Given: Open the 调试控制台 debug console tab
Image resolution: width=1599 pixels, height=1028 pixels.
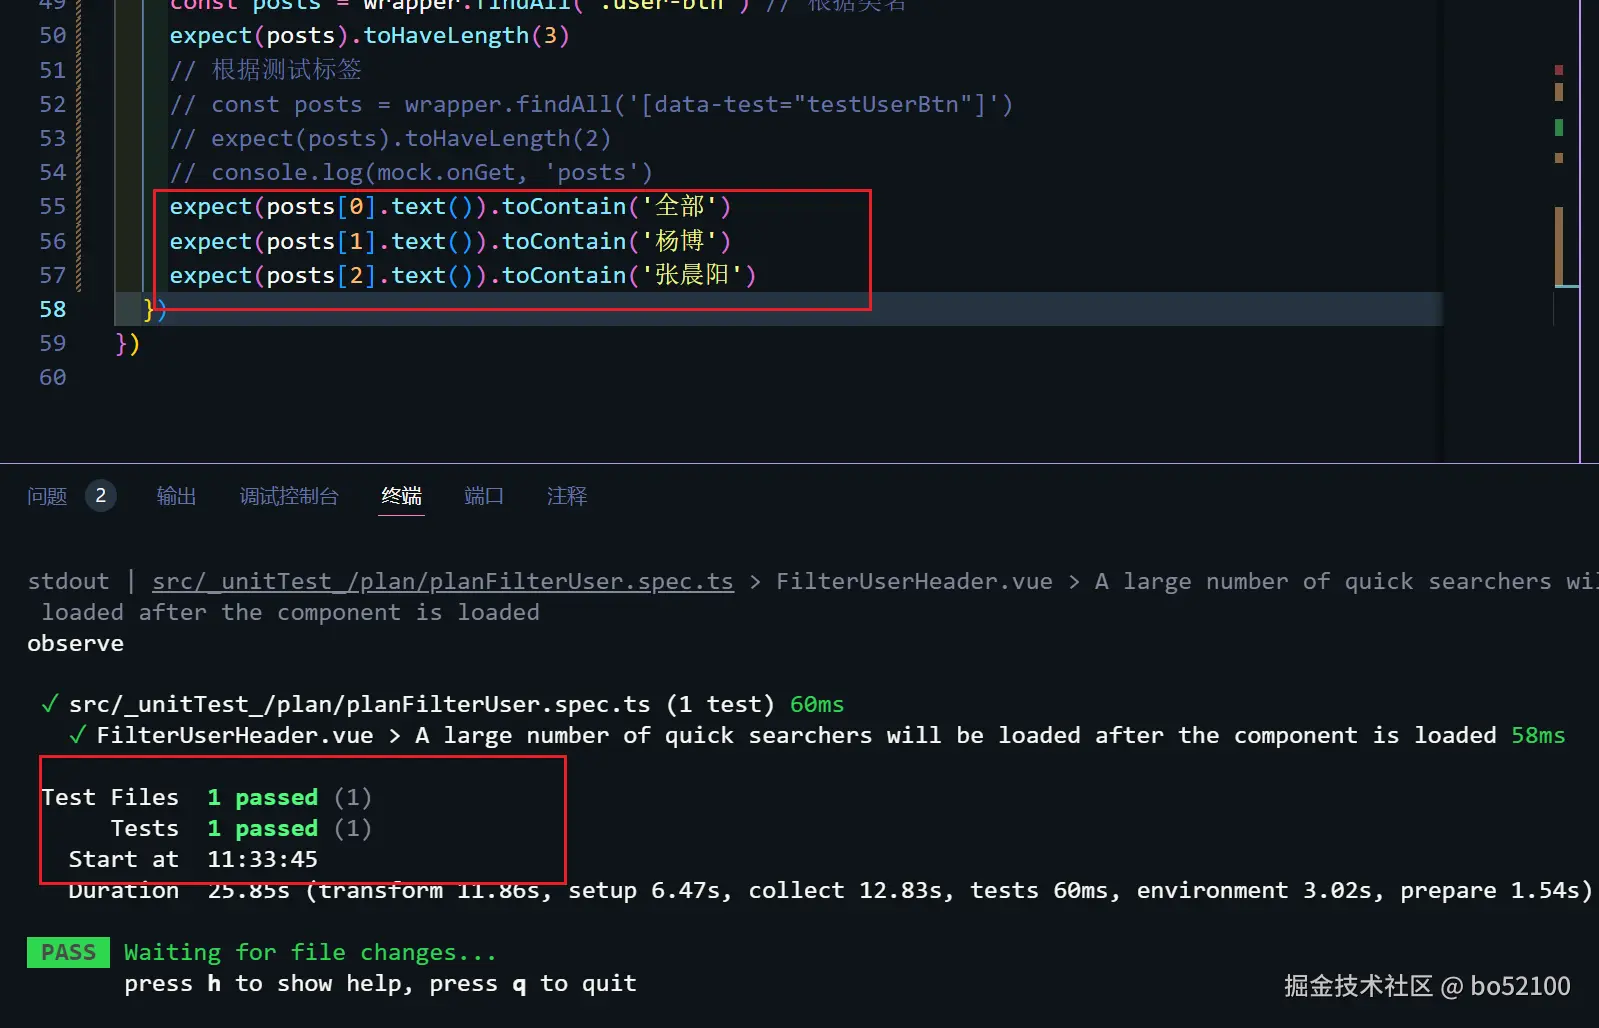Looking at the screenshot, I should click(289, 496).
